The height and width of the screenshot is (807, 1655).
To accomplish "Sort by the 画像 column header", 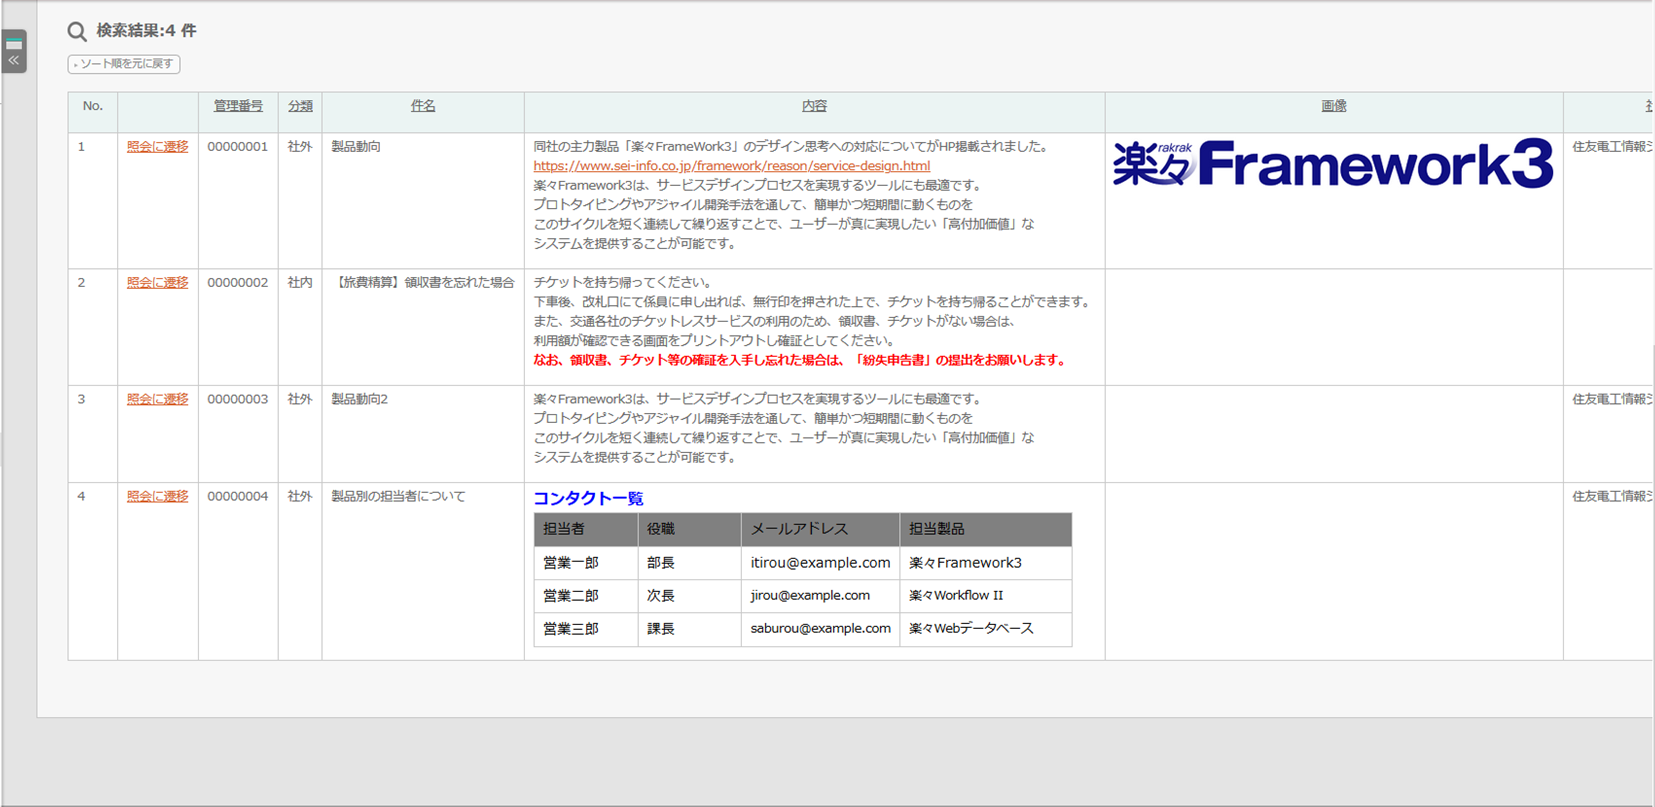I will [x=1333, y=106].
